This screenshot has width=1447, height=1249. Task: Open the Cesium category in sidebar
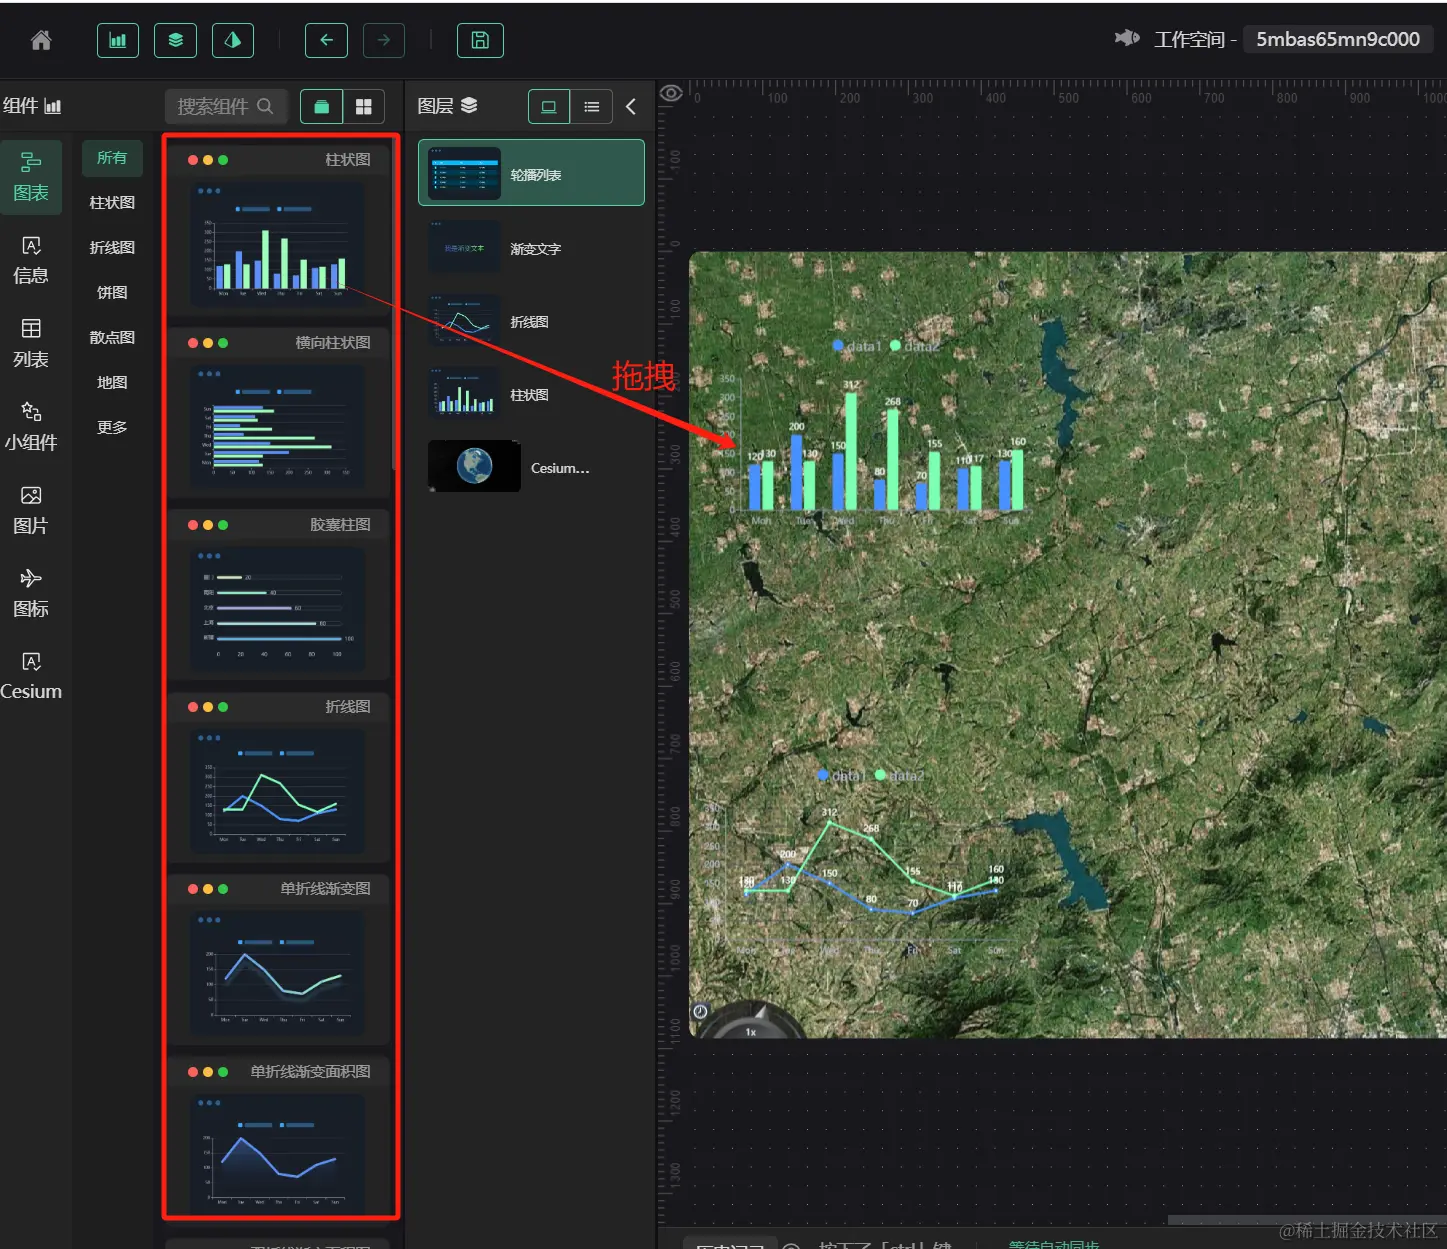(x=31, y=676)
